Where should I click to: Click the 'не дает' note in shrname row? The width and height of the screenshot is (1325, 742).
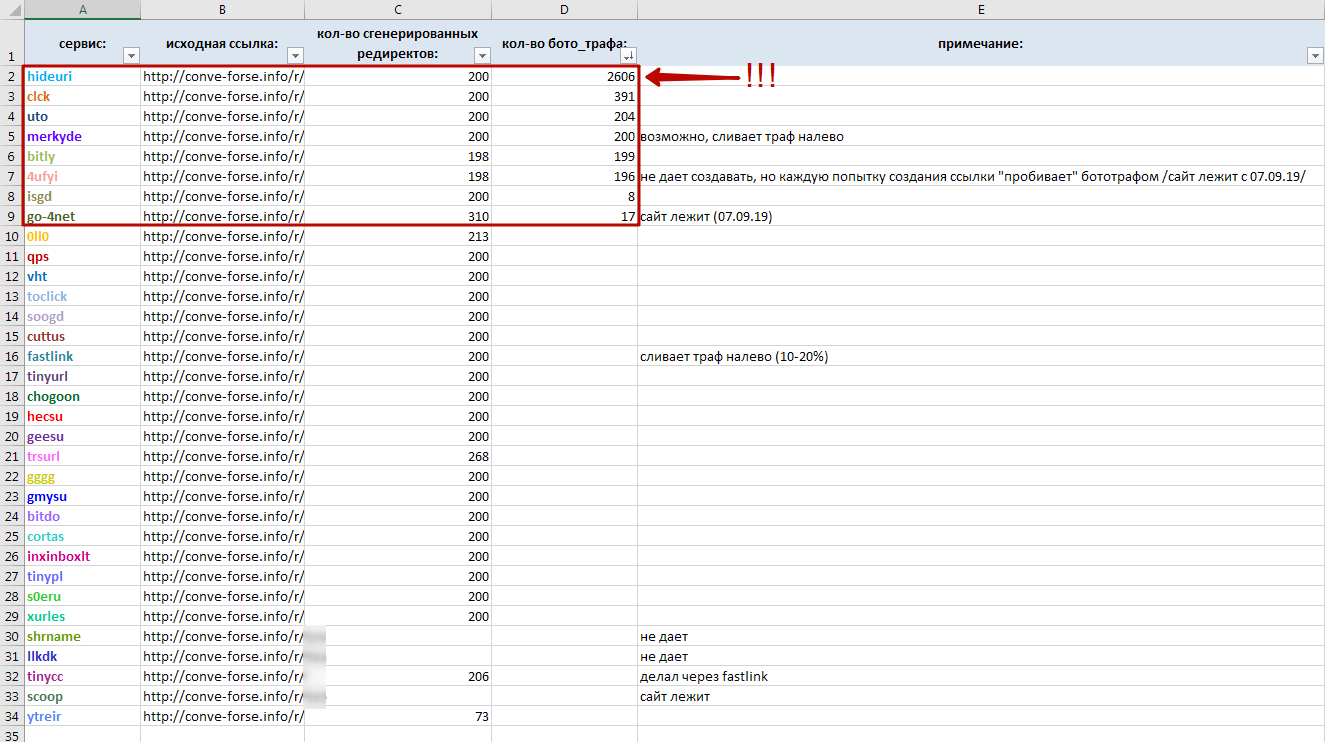[664, 636]
